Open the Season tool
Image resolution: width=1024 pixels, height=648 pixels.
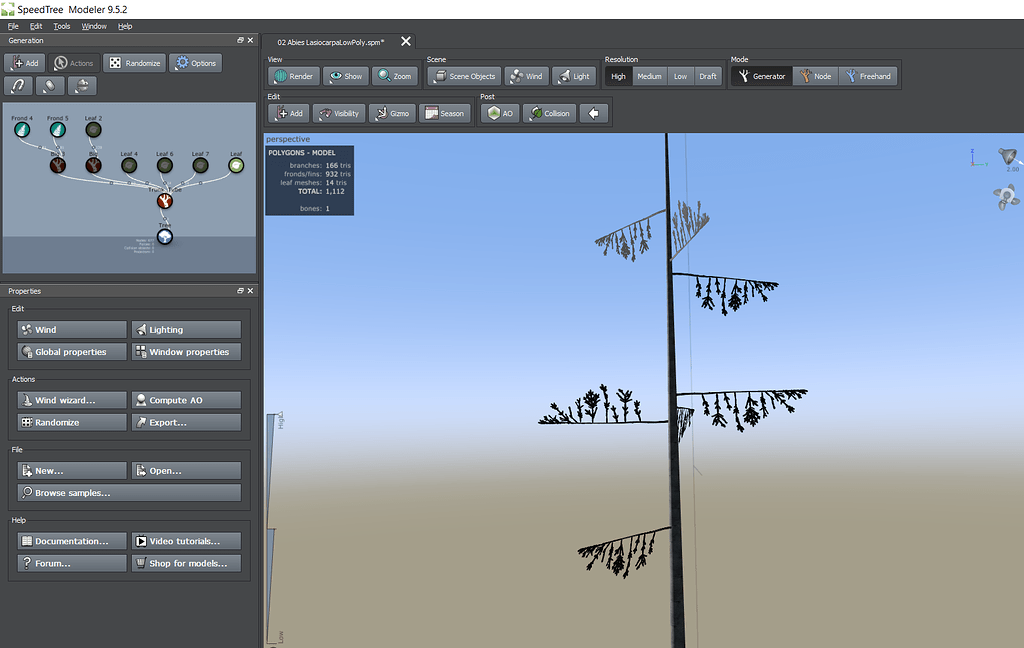pyautogui.click(x=446, y=112)
